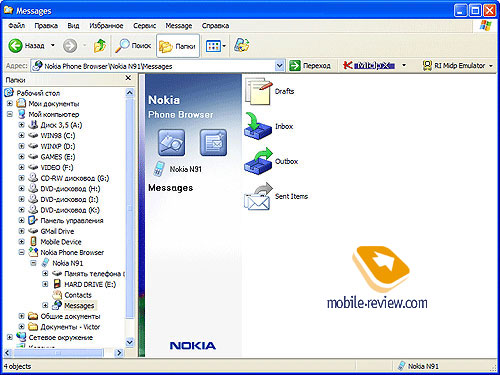Toggle the Folders (Папки) pane button
This screenshot has width=500, height=375.
(x=178, y=46)
